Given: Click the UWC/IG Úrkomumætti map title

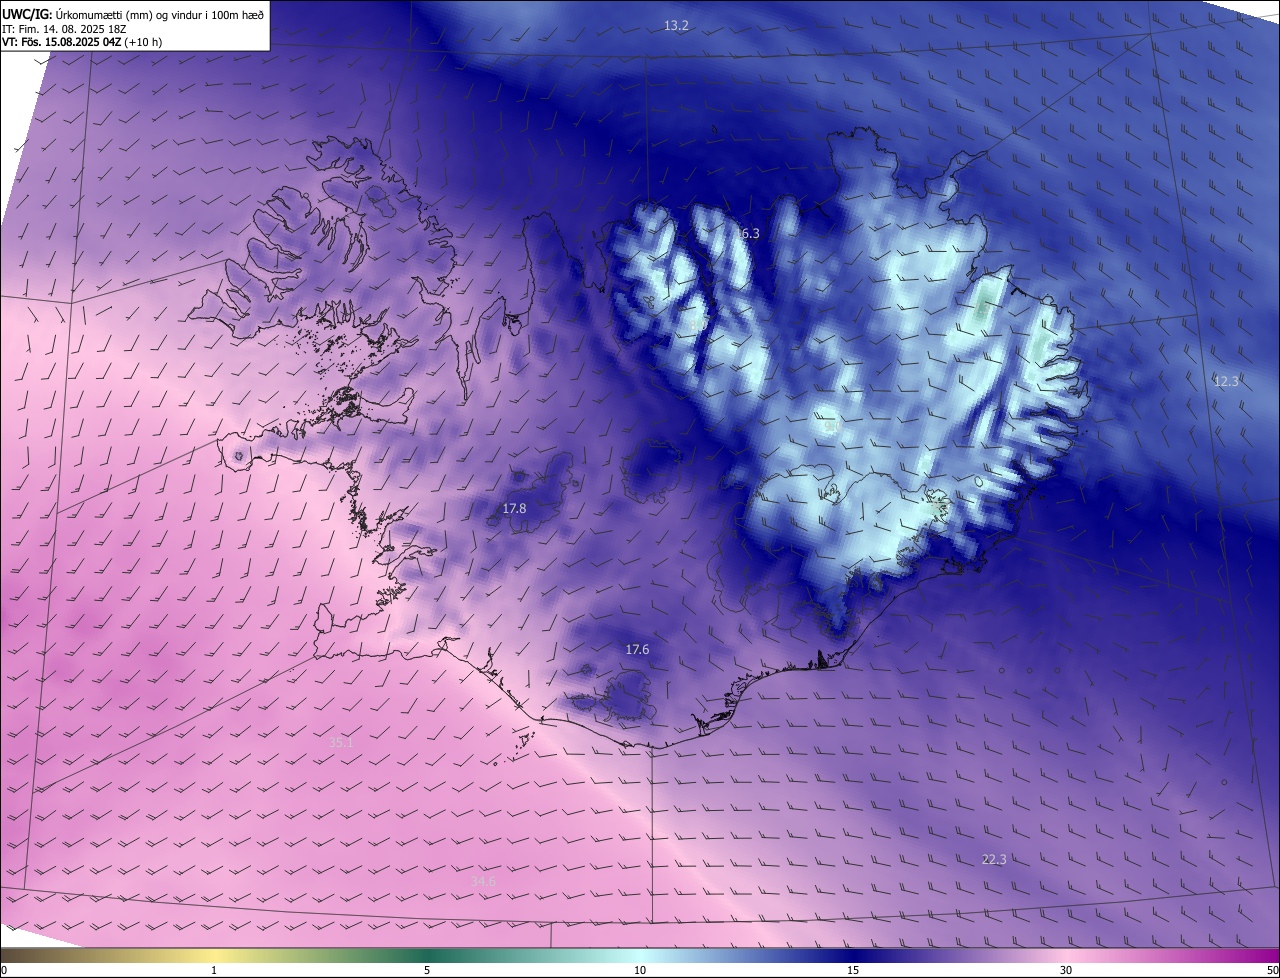Looking at the screenshot, I should [133, 14].
